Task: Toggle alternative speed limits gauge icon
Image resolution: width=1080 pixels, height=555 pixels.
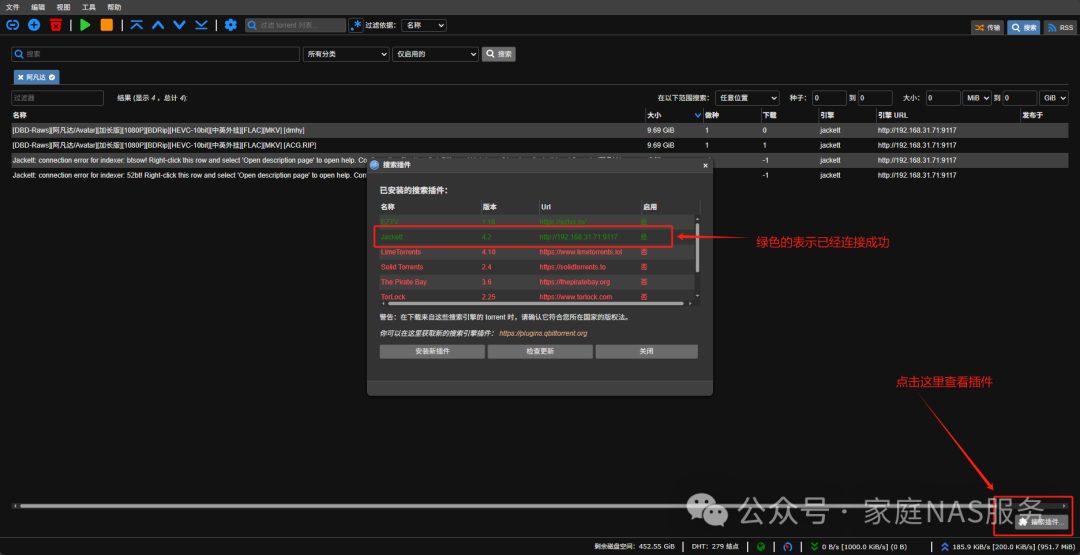Action: (x=787, y=547)
